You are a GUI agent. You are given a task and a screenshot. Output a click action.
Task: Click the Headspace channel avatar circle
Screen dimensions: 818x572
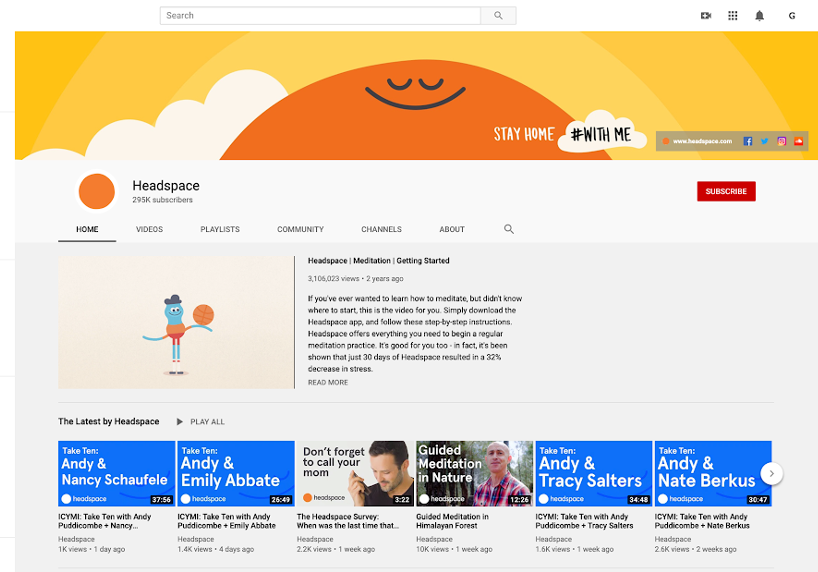[x=97, y=192]
